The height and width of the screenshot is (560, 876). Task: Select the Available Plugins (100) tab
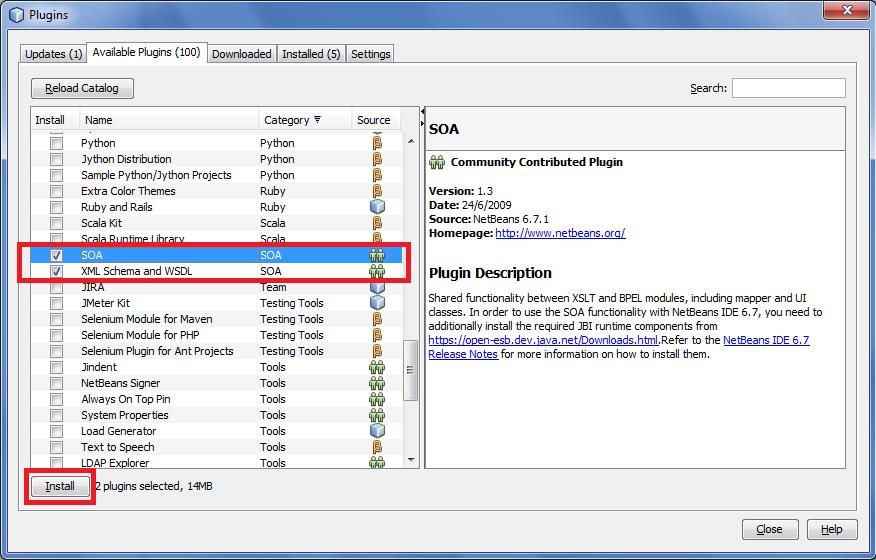coord(146,52)
